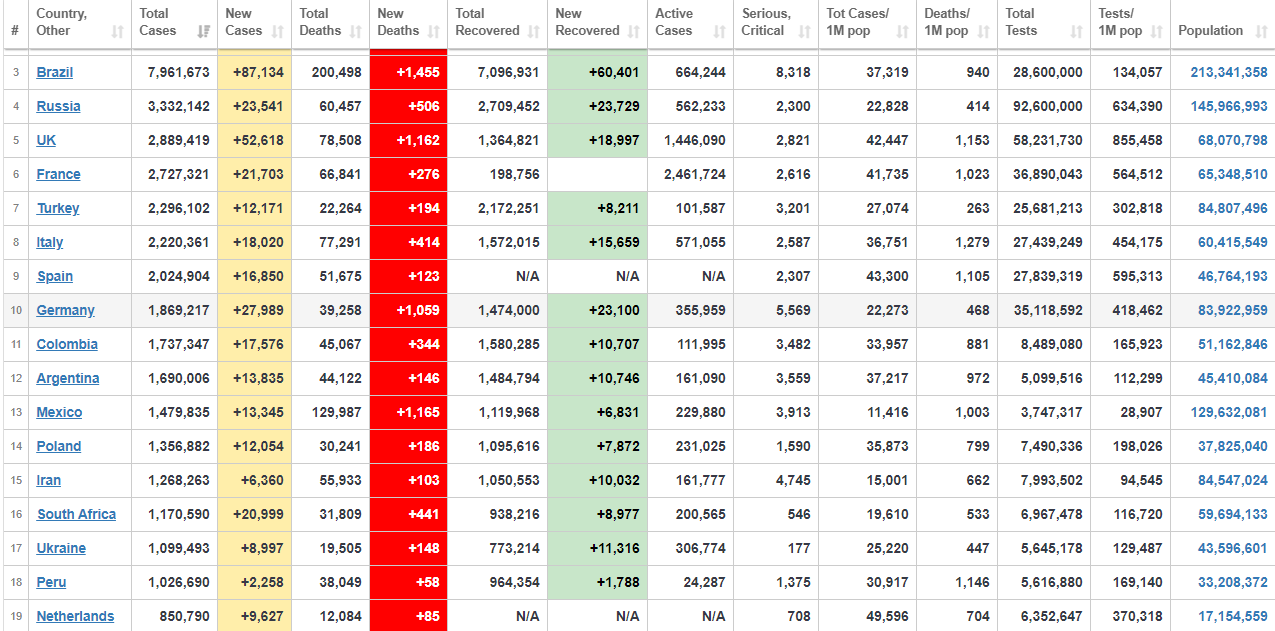Open Netherlands' population link 17,154,559
The height and width of the screenshot is (631, 1275).
pos(1233,616)
